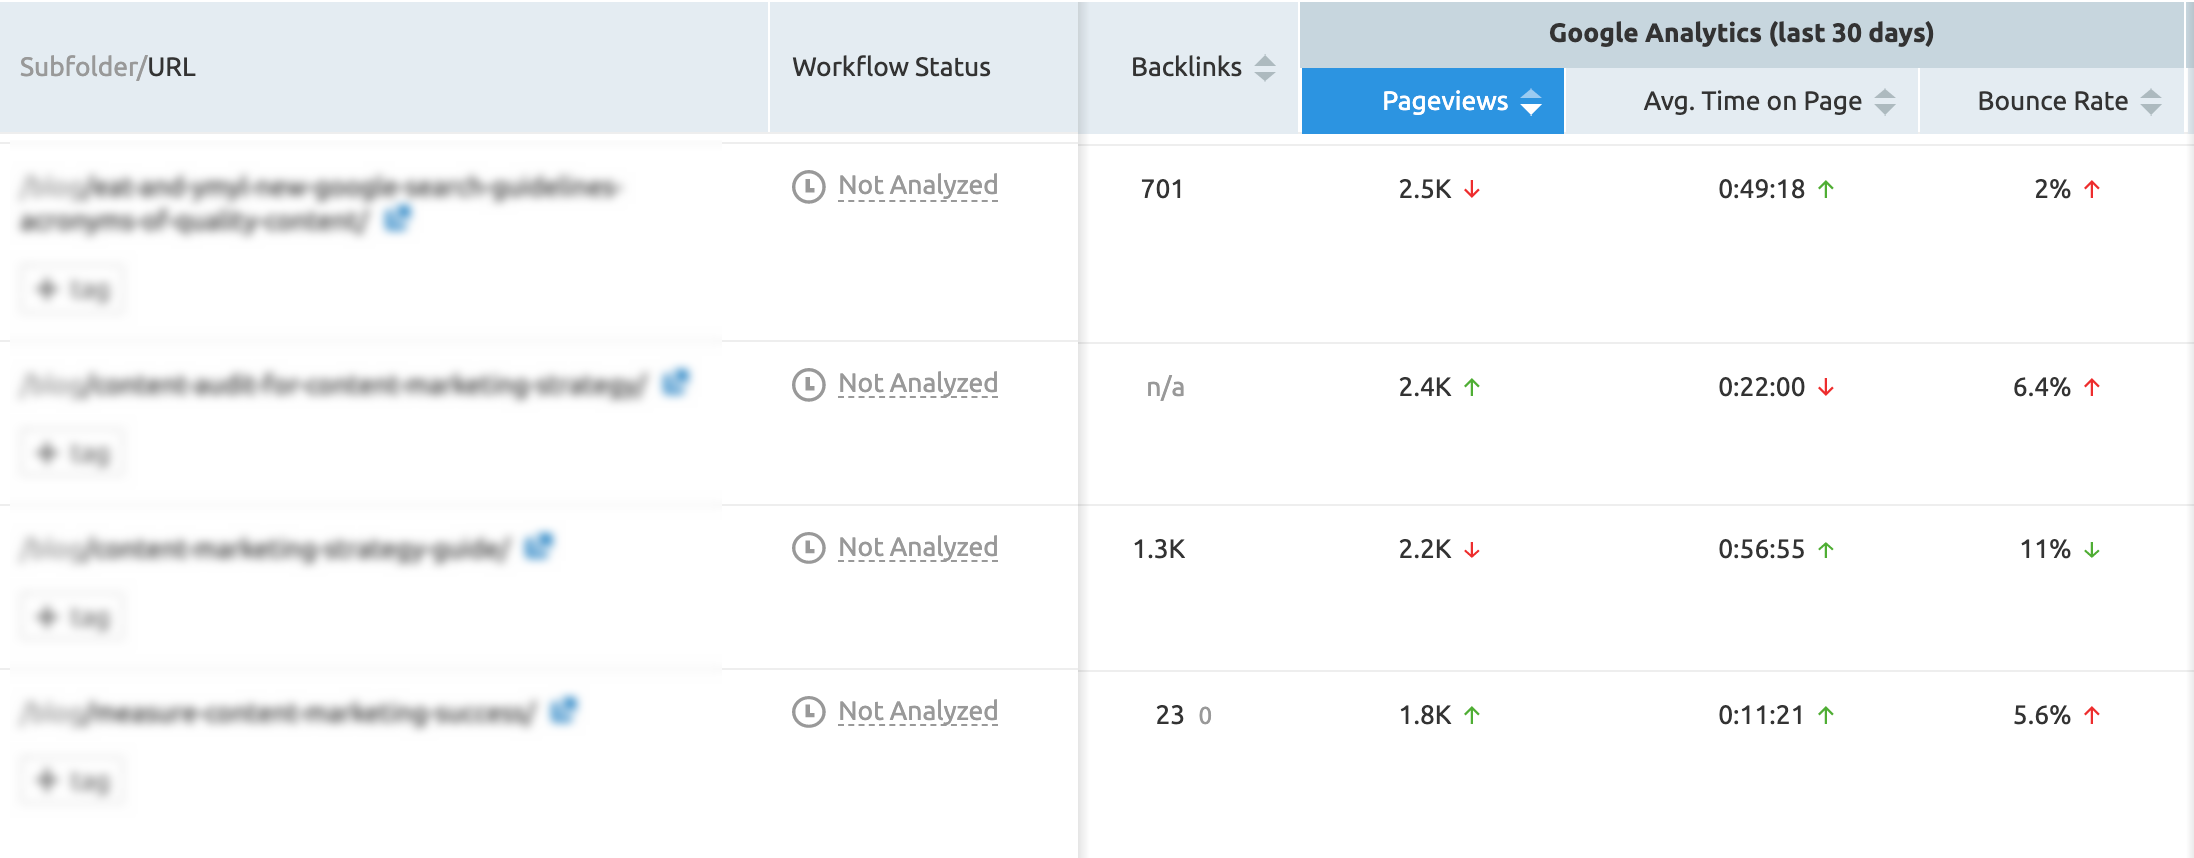Switch to Subfolder view in header

(x=78, y=67)
